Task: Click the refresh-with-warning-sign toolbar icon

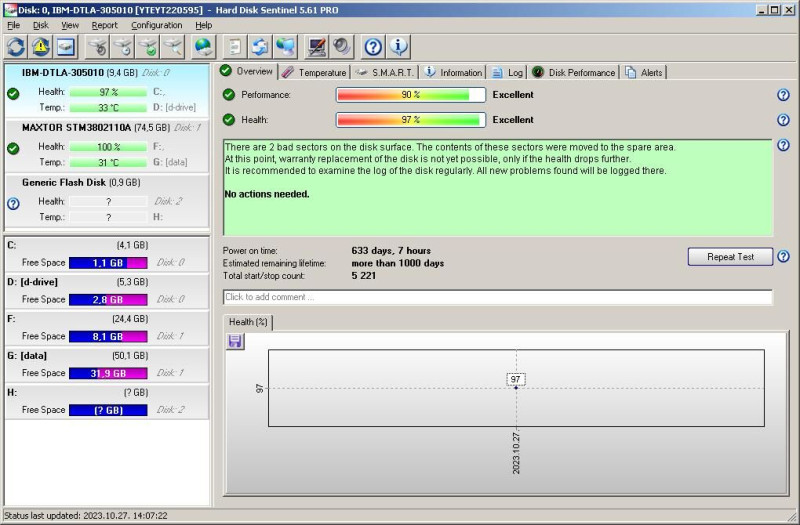Action: point(41,47)
